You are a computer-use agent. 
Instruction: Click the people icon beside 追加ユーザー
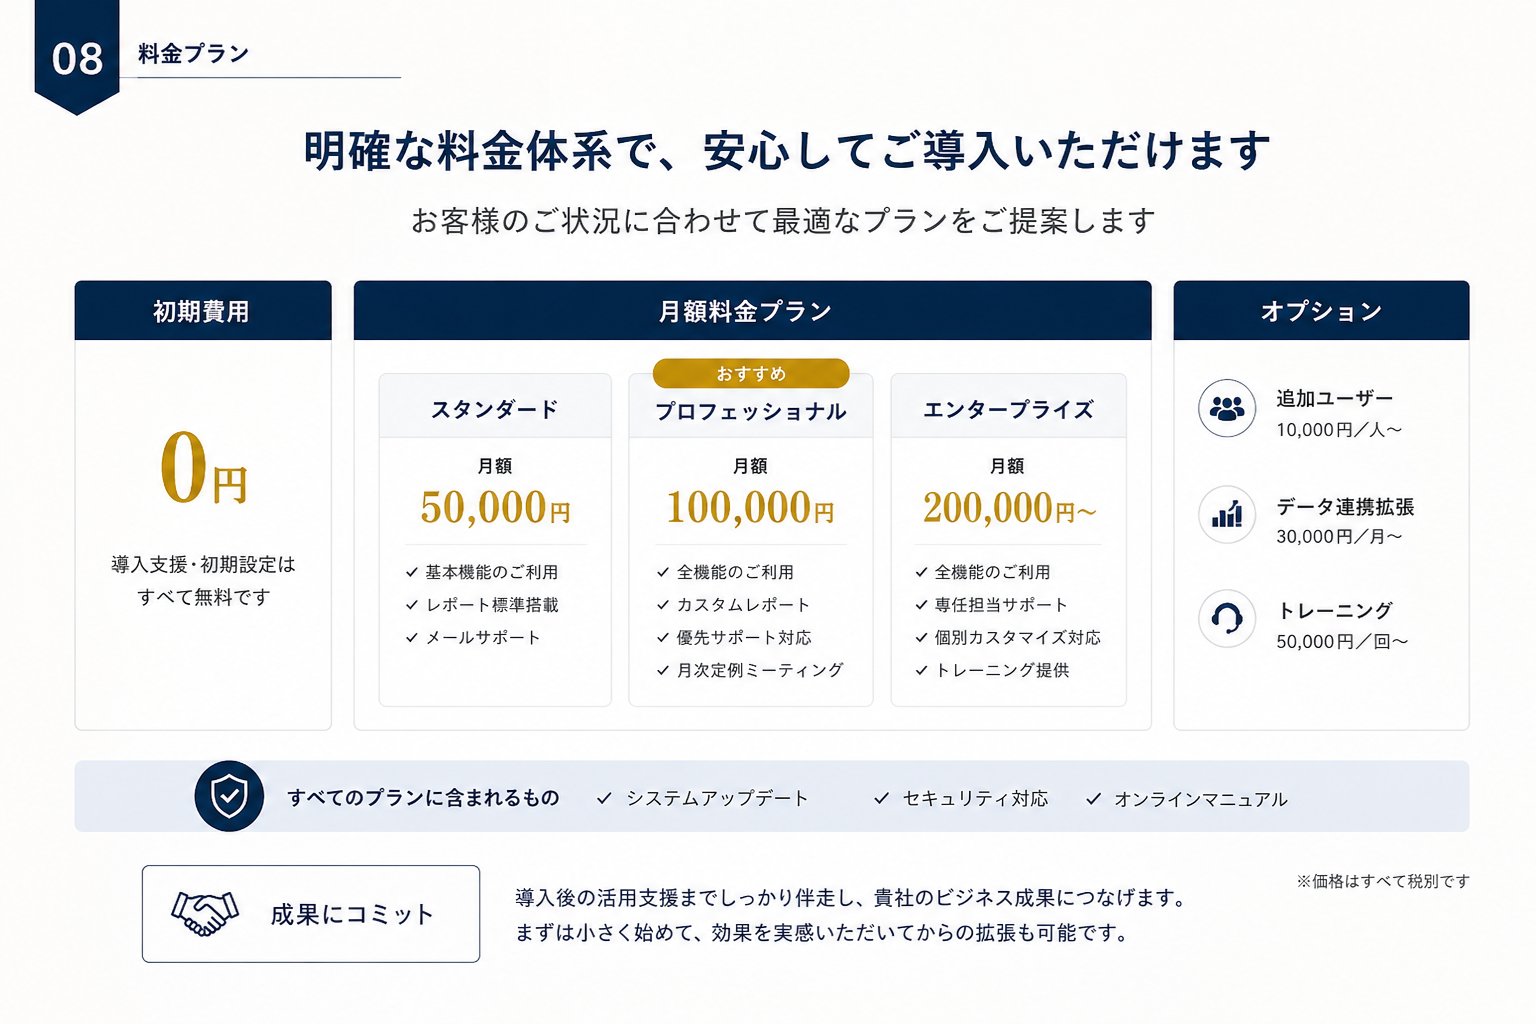pos(1226,408)
